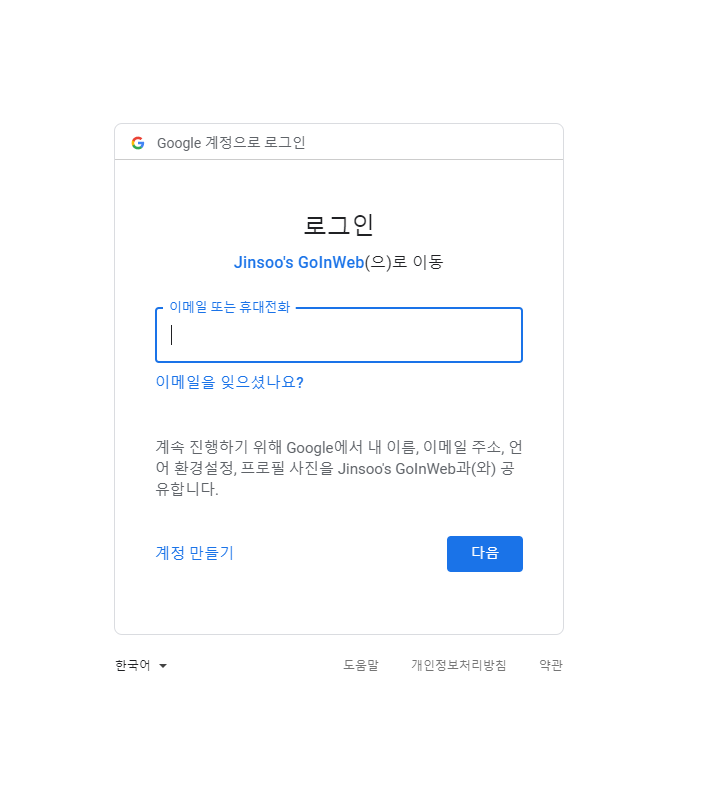Open the 도움말 footer link
Image resolution: width=702 pixels, height=799 pixels.
click(361, 665)
